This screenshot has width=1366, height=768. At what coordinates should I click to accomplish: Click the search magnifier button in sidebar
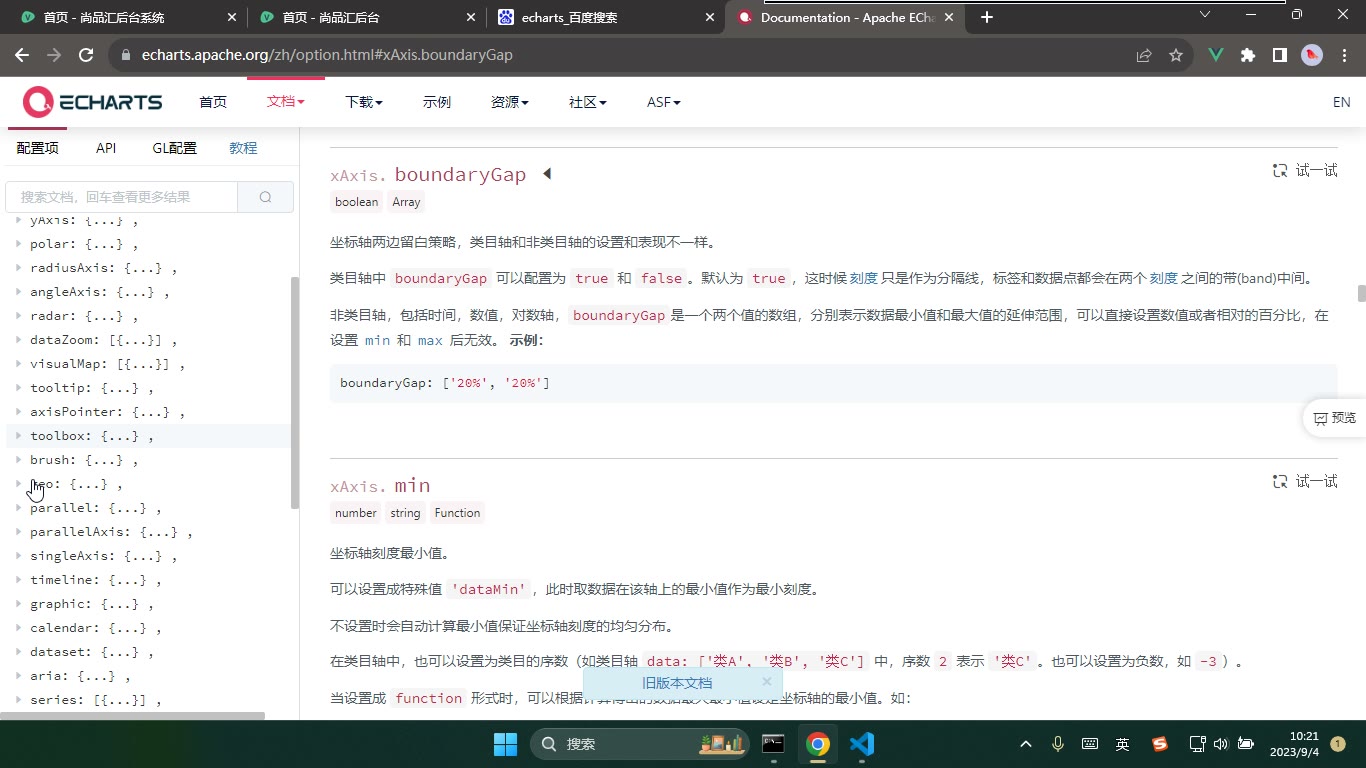pyautogui.click(x=265, y=197)
